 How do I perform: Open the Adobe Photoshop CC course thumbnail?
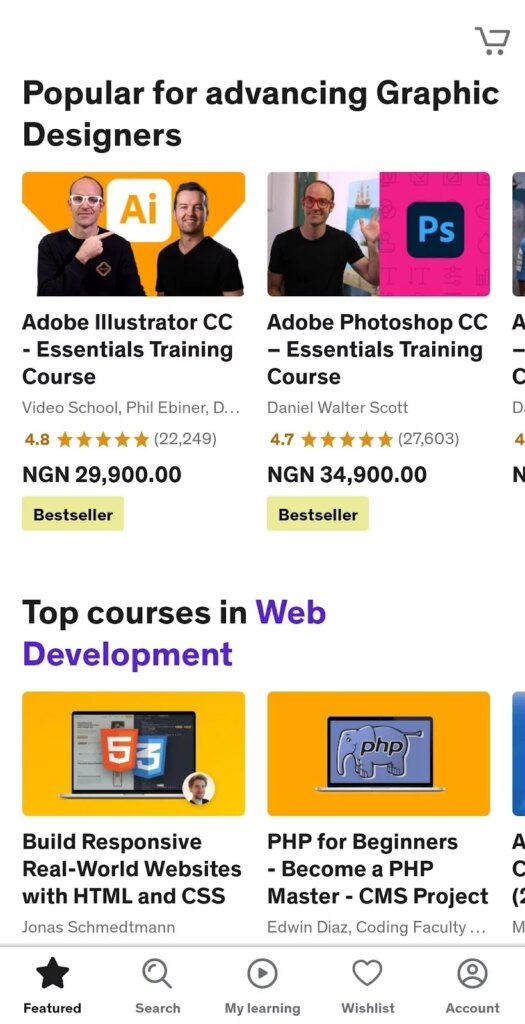click(x=379, y=234)
